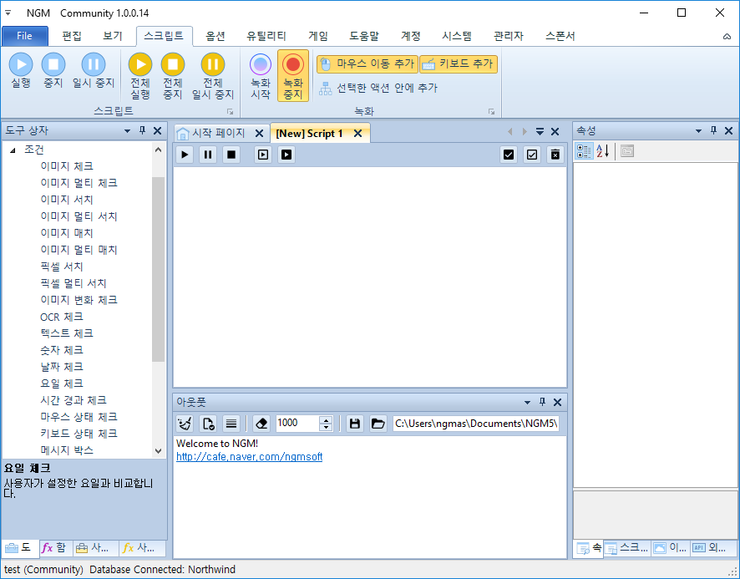Switch to 함 fx bottom tab in toolbox

point(54,548)
